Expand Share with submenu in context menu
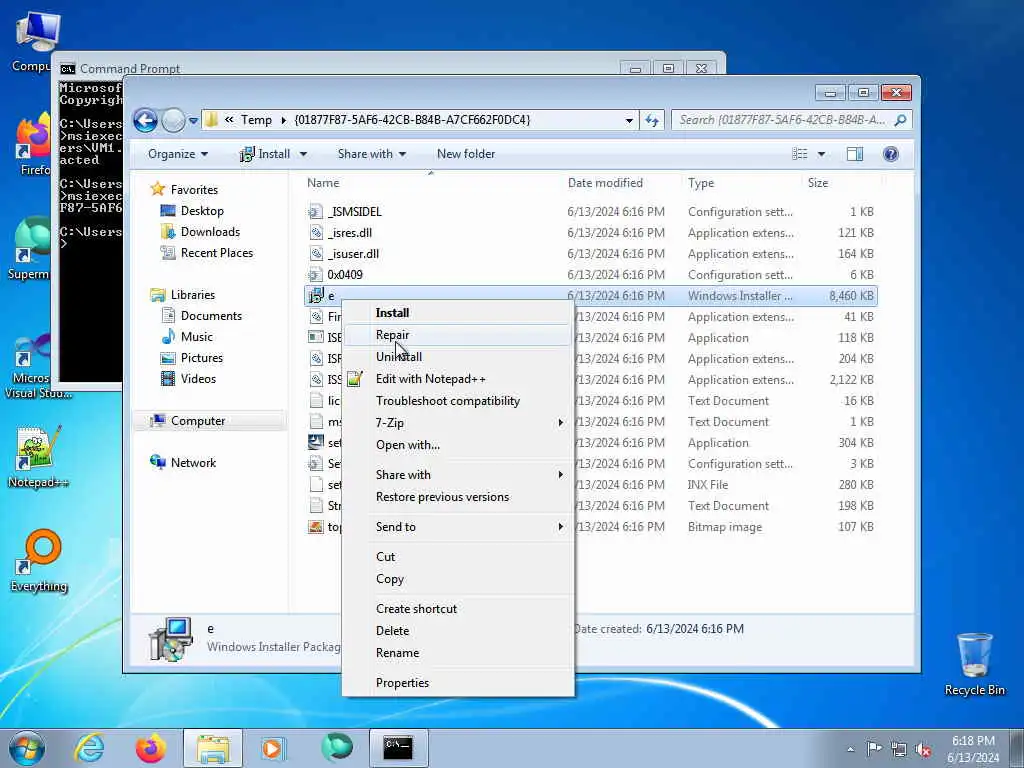 (458, 475)
